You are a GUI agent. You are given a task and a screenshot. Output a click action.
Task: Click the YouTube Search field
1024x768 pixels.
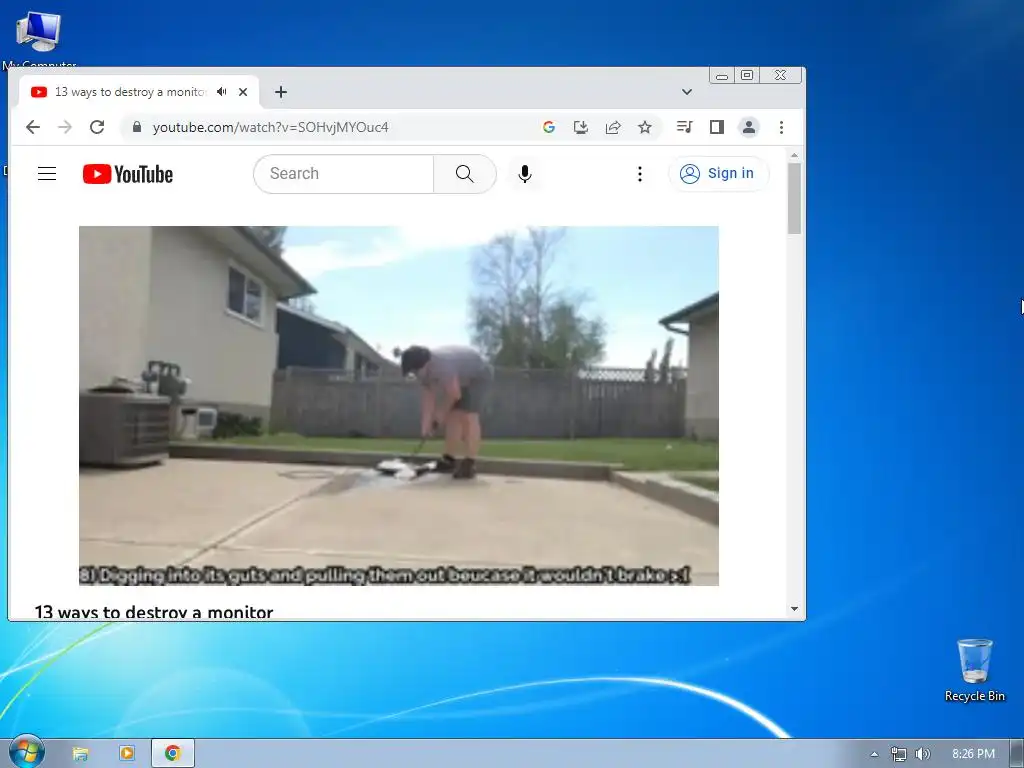click(344, 174)
